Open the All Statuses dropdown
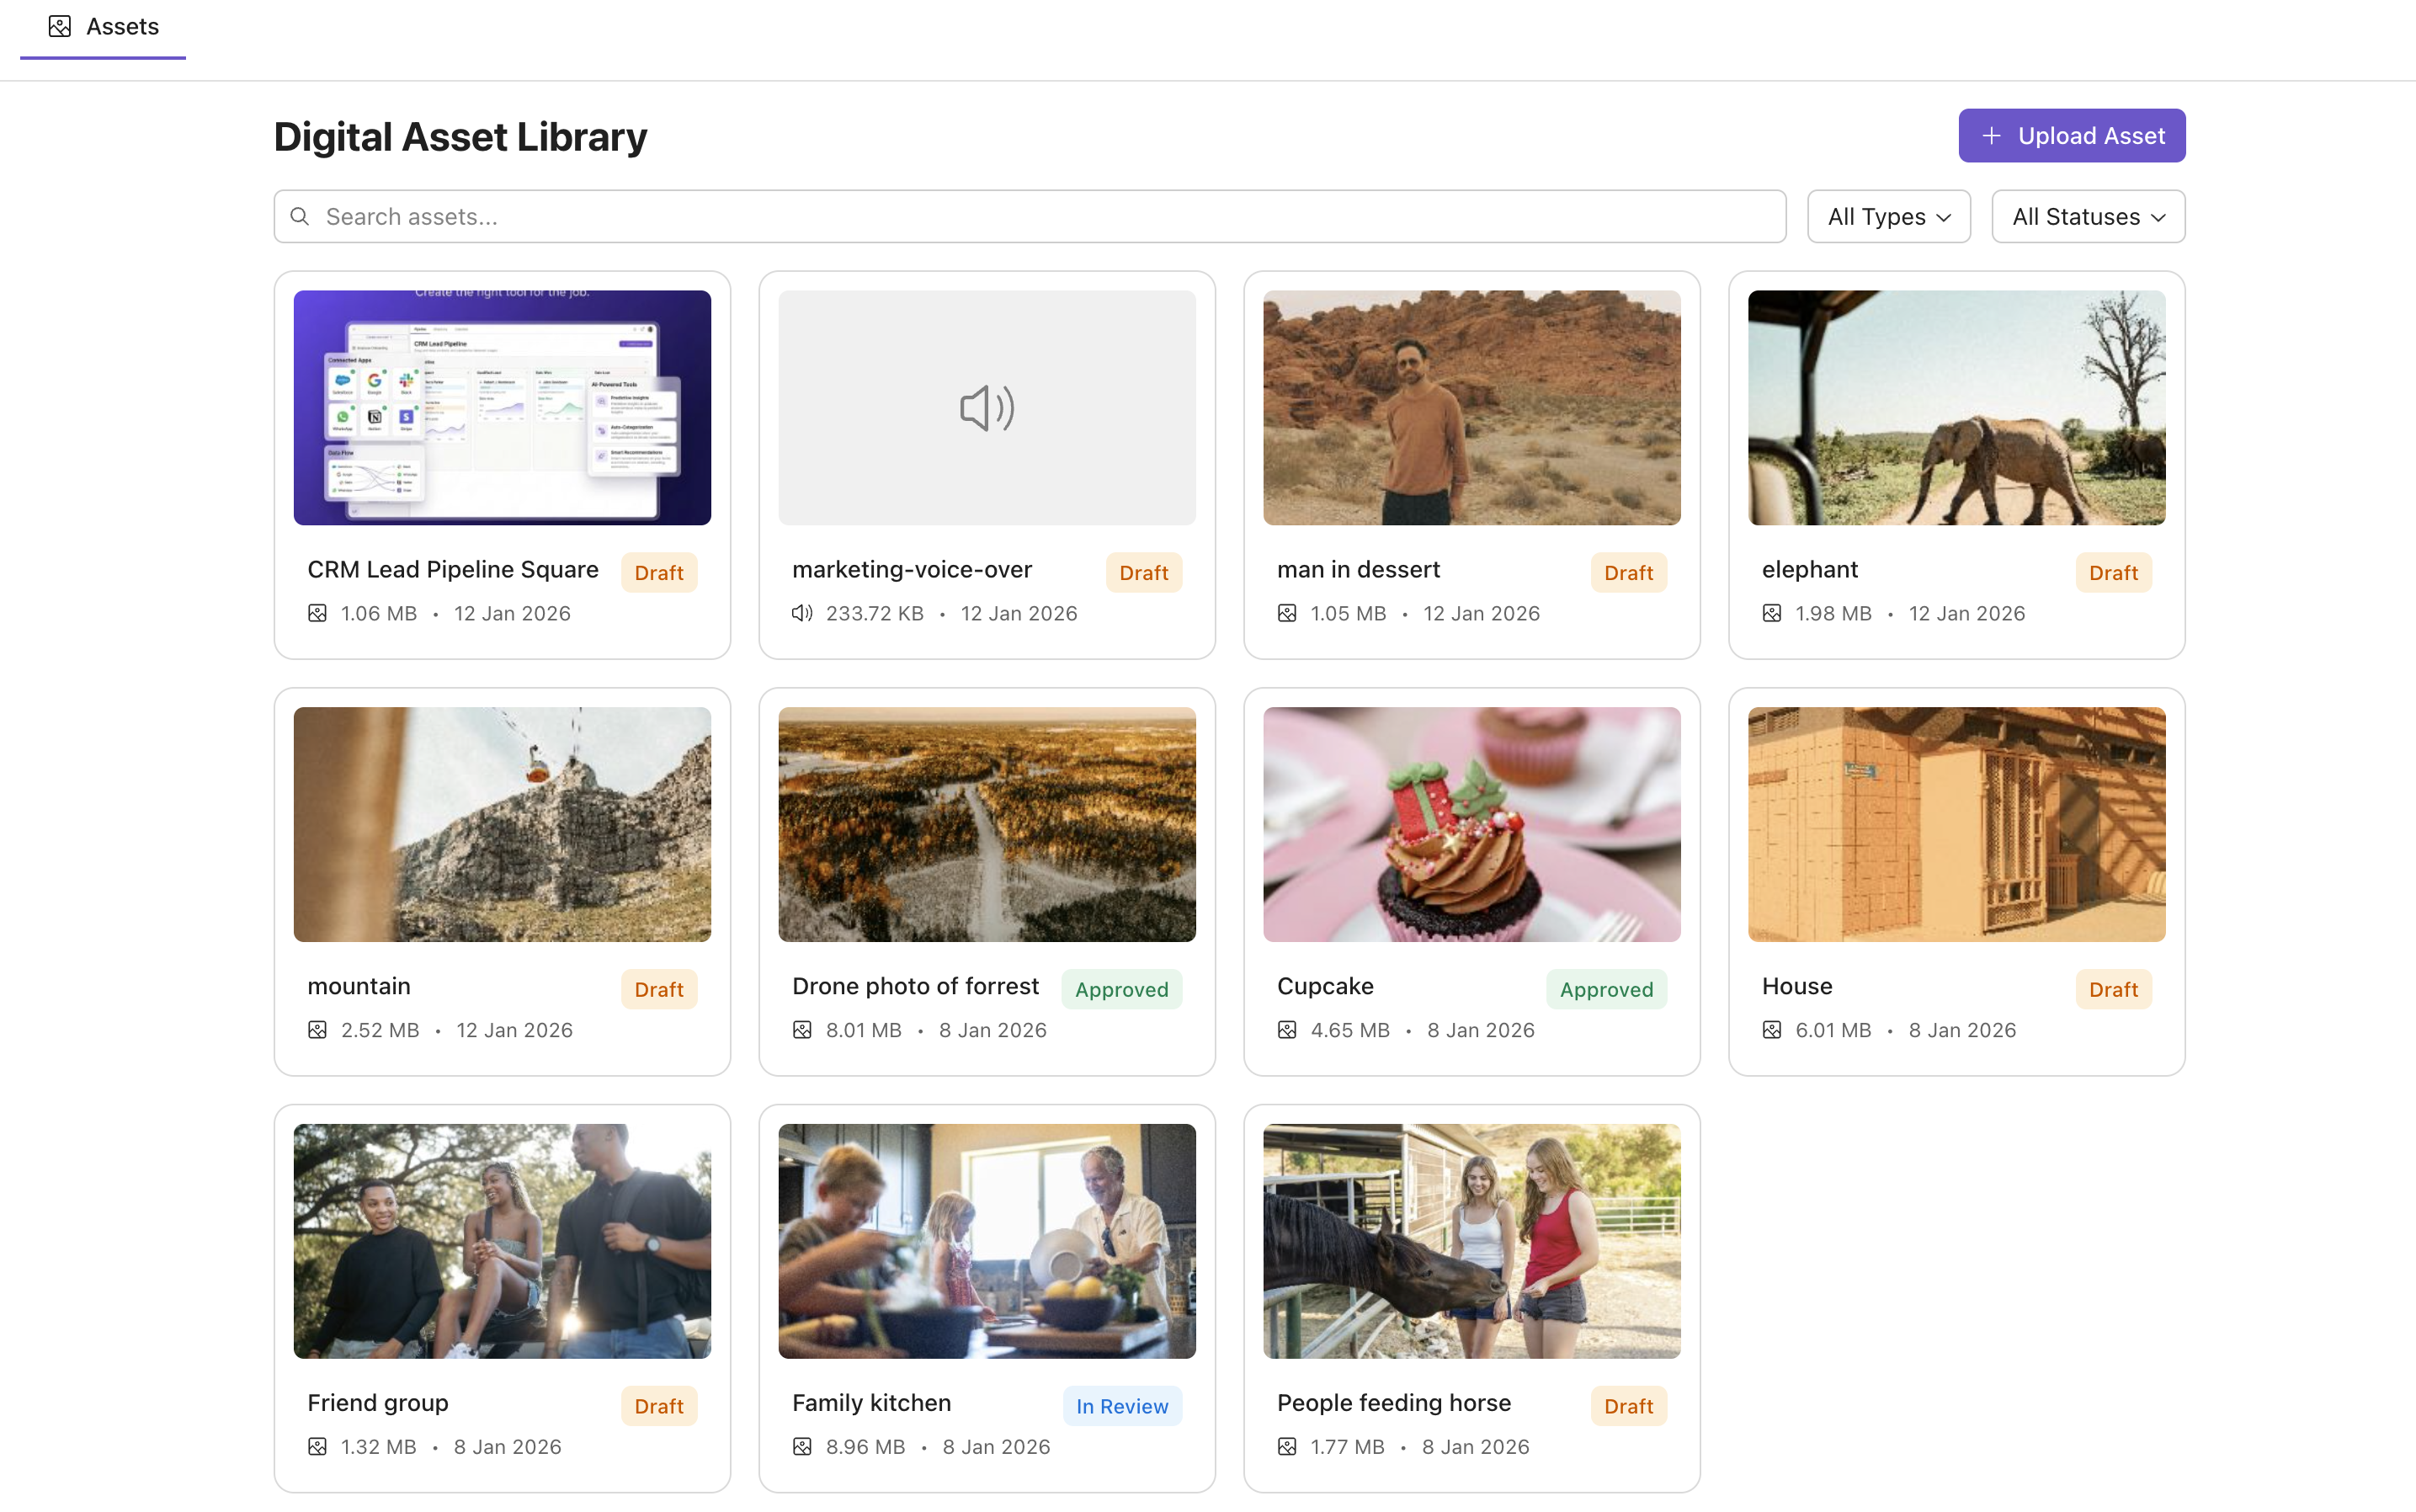Viewport: 2416px width, 1512px height. [x=2087, y=216]
